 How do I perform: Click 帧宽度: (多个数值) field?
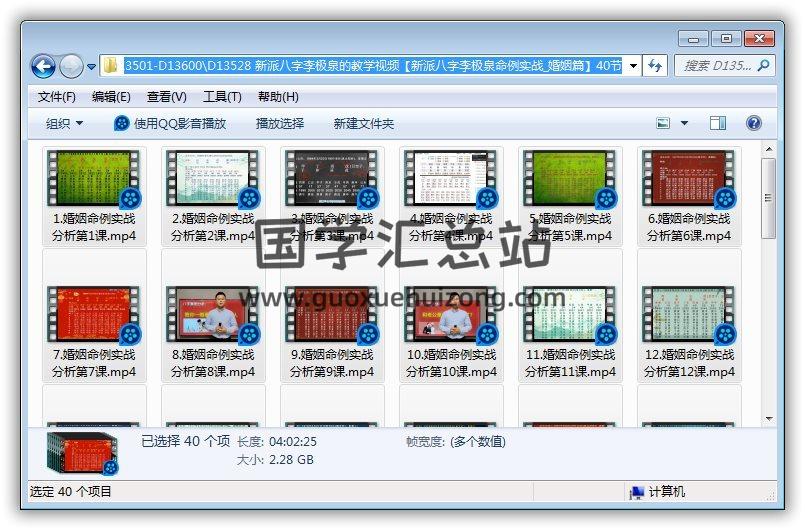point(456,442)
